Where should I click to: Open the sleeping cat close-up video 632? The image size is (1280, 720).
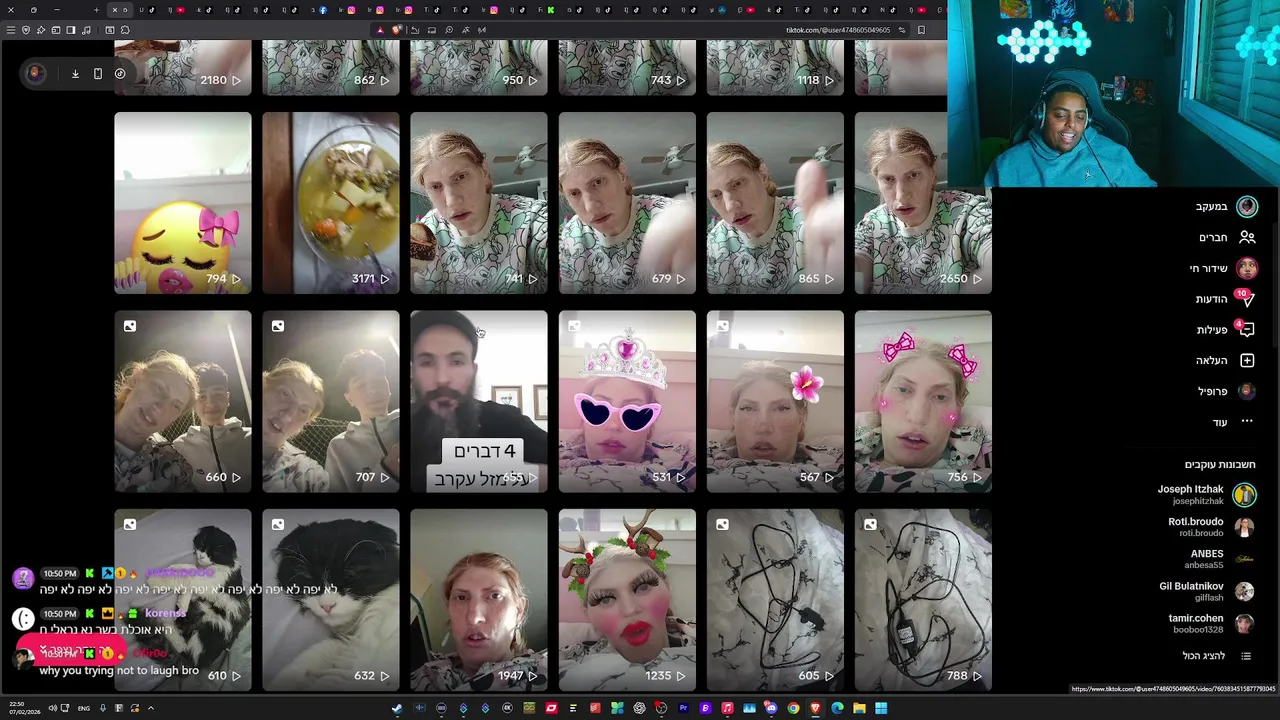[330, 600]
